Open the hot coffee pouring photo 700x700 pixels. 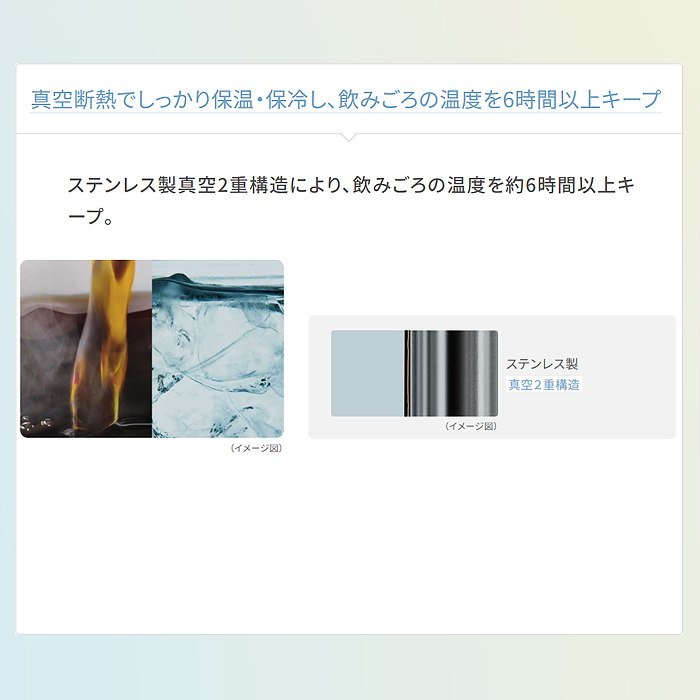tap(86, 349)
